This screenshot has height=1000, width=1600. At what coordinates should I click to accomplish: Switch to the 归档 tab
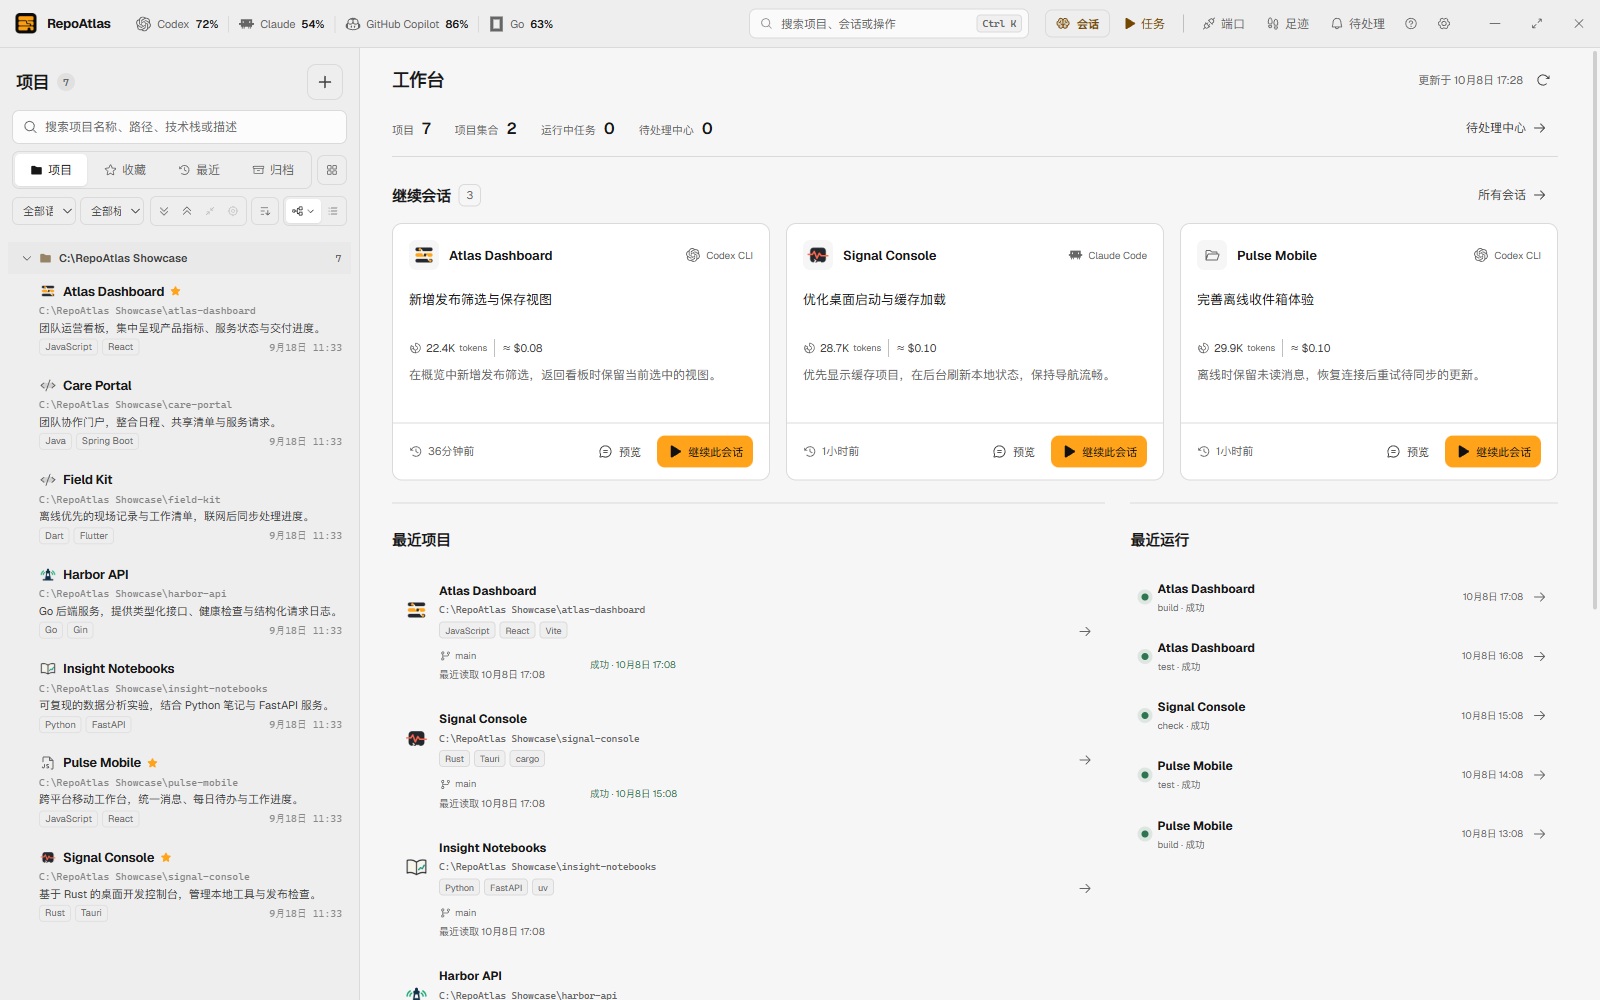(273, 170)
